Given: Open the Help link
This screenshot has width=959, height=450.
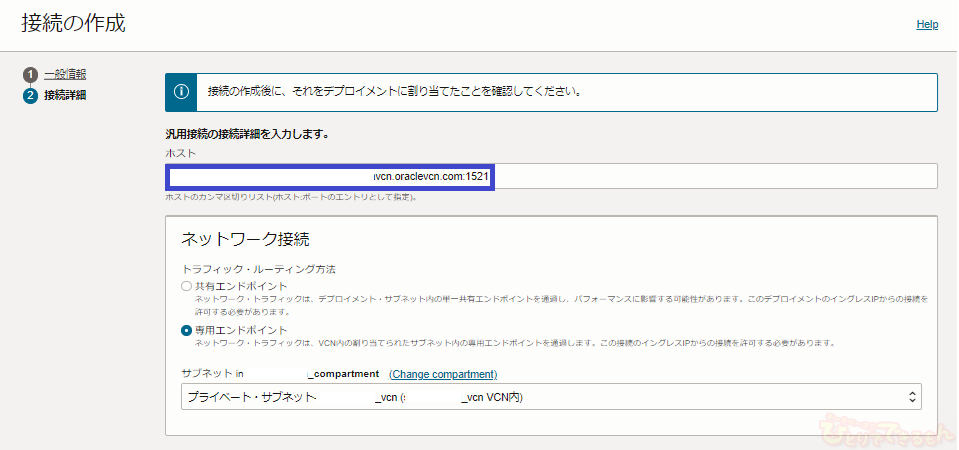Looking at the screenshot, I should point(927,24).
